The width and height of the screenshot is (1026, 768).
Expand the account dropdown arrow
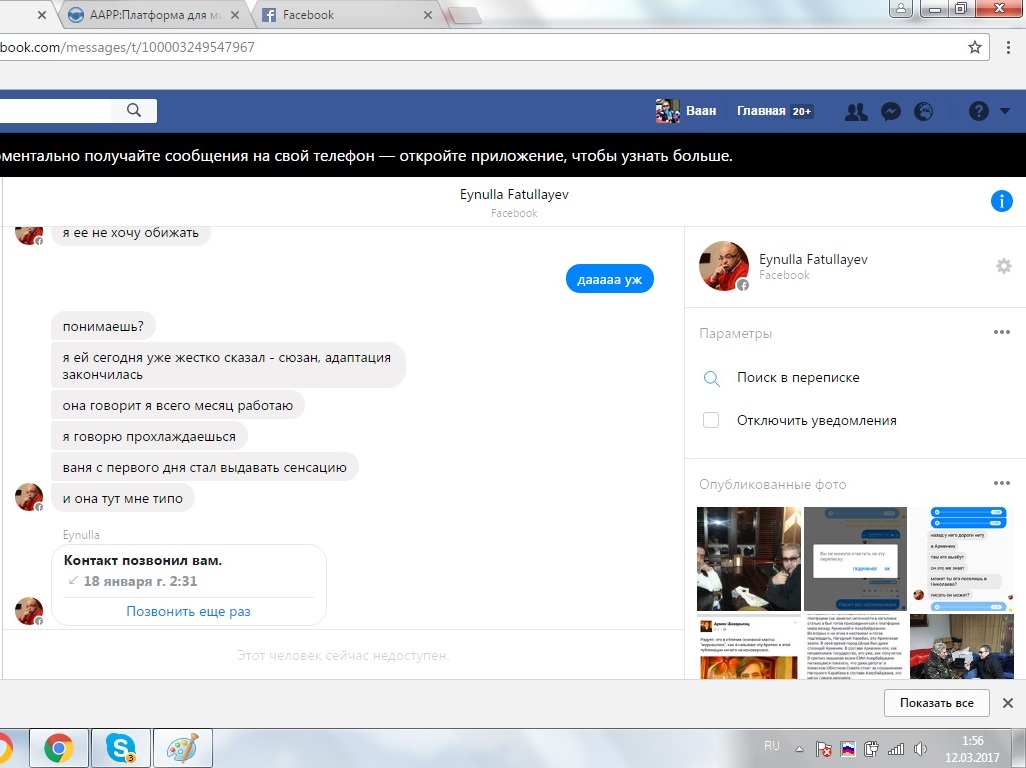[1005, 111]
